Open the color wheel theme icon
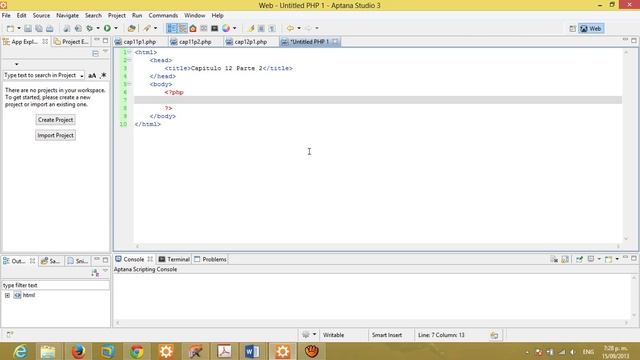Image resolution: width=640 pixels, height=360 pixels. [x=226, y=28]
